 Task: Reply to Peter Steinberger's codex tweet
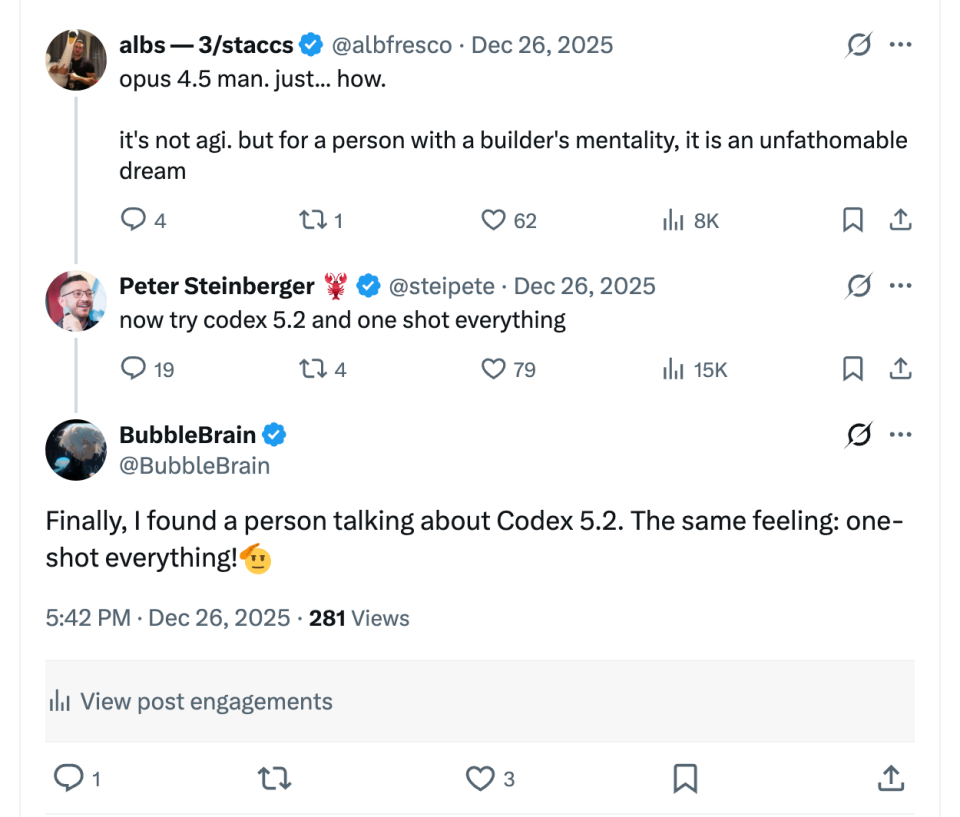[x=133, y=369]
